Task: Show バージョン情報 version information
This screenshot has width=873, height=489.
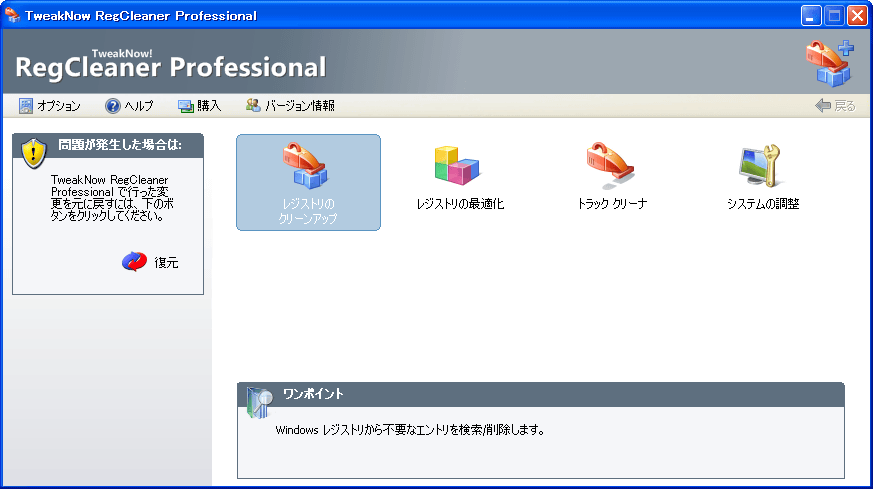Action: [290, 106]
